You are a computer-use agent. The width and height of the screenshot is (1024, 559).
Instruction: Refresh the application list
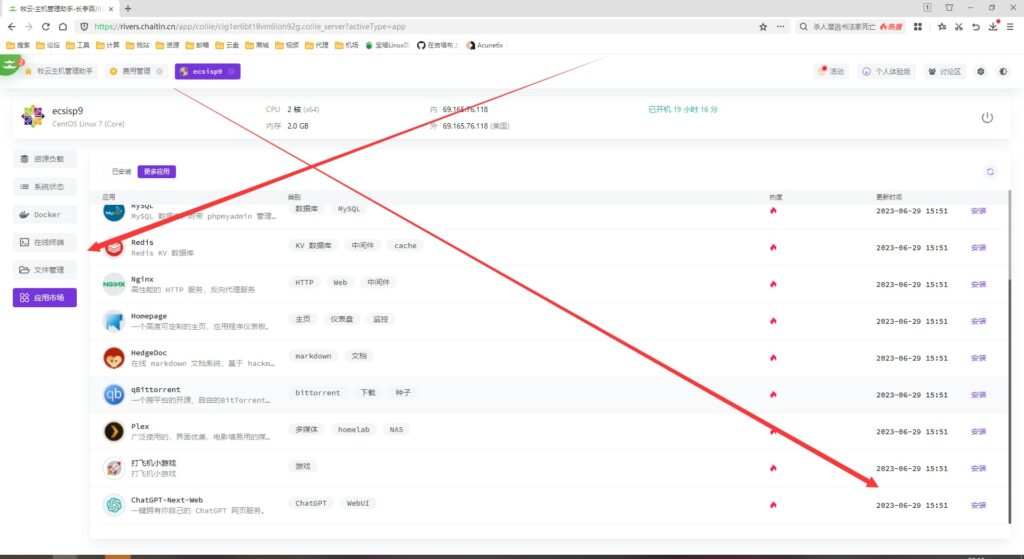coord(990,172)
